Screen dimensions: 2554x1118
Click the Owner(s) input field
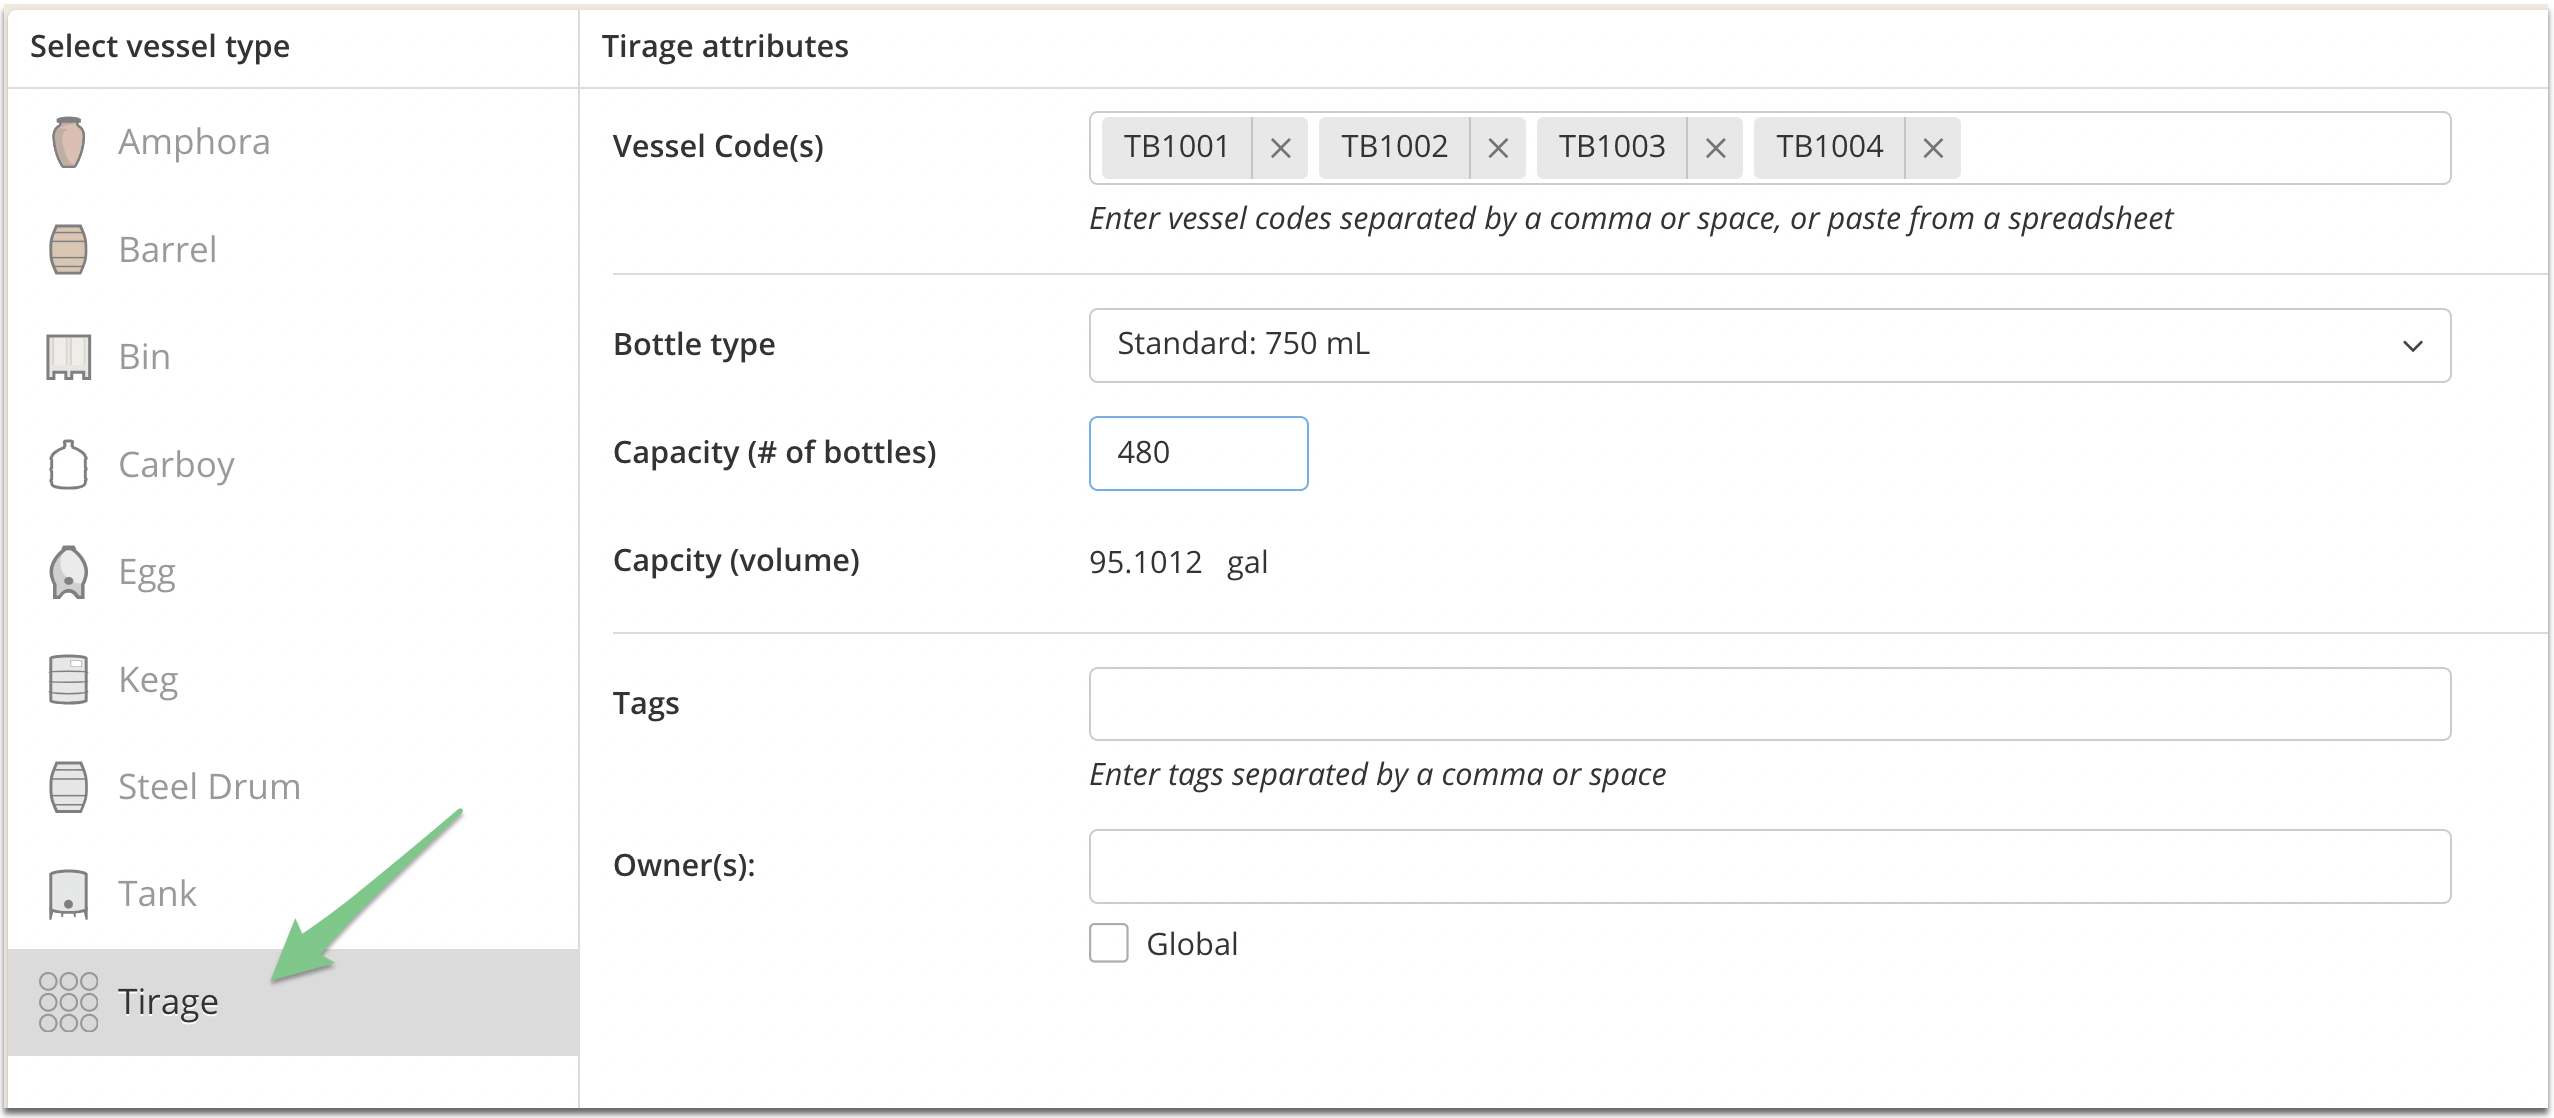pos(1769,866)
